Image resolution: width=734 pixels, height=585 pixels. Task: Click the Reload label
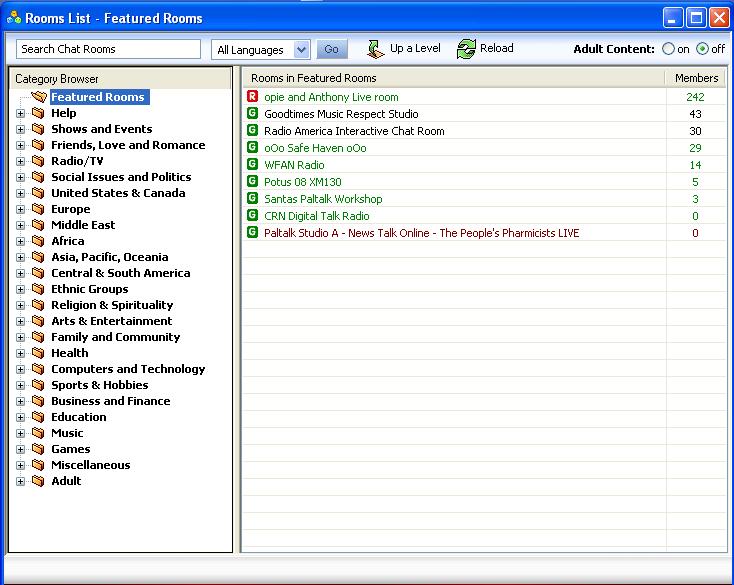[497, 48]
